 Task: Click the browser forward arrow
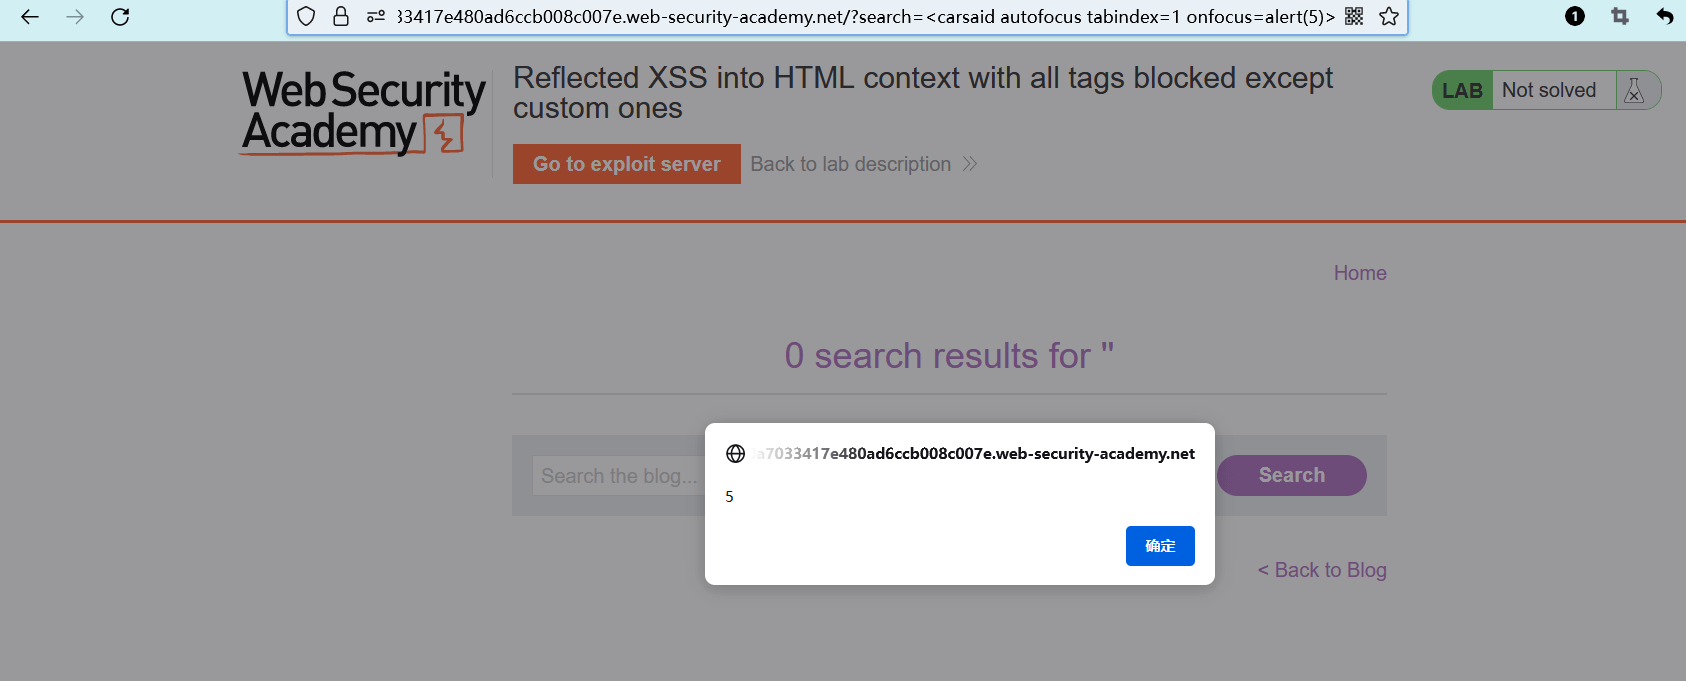click(75, 17)
